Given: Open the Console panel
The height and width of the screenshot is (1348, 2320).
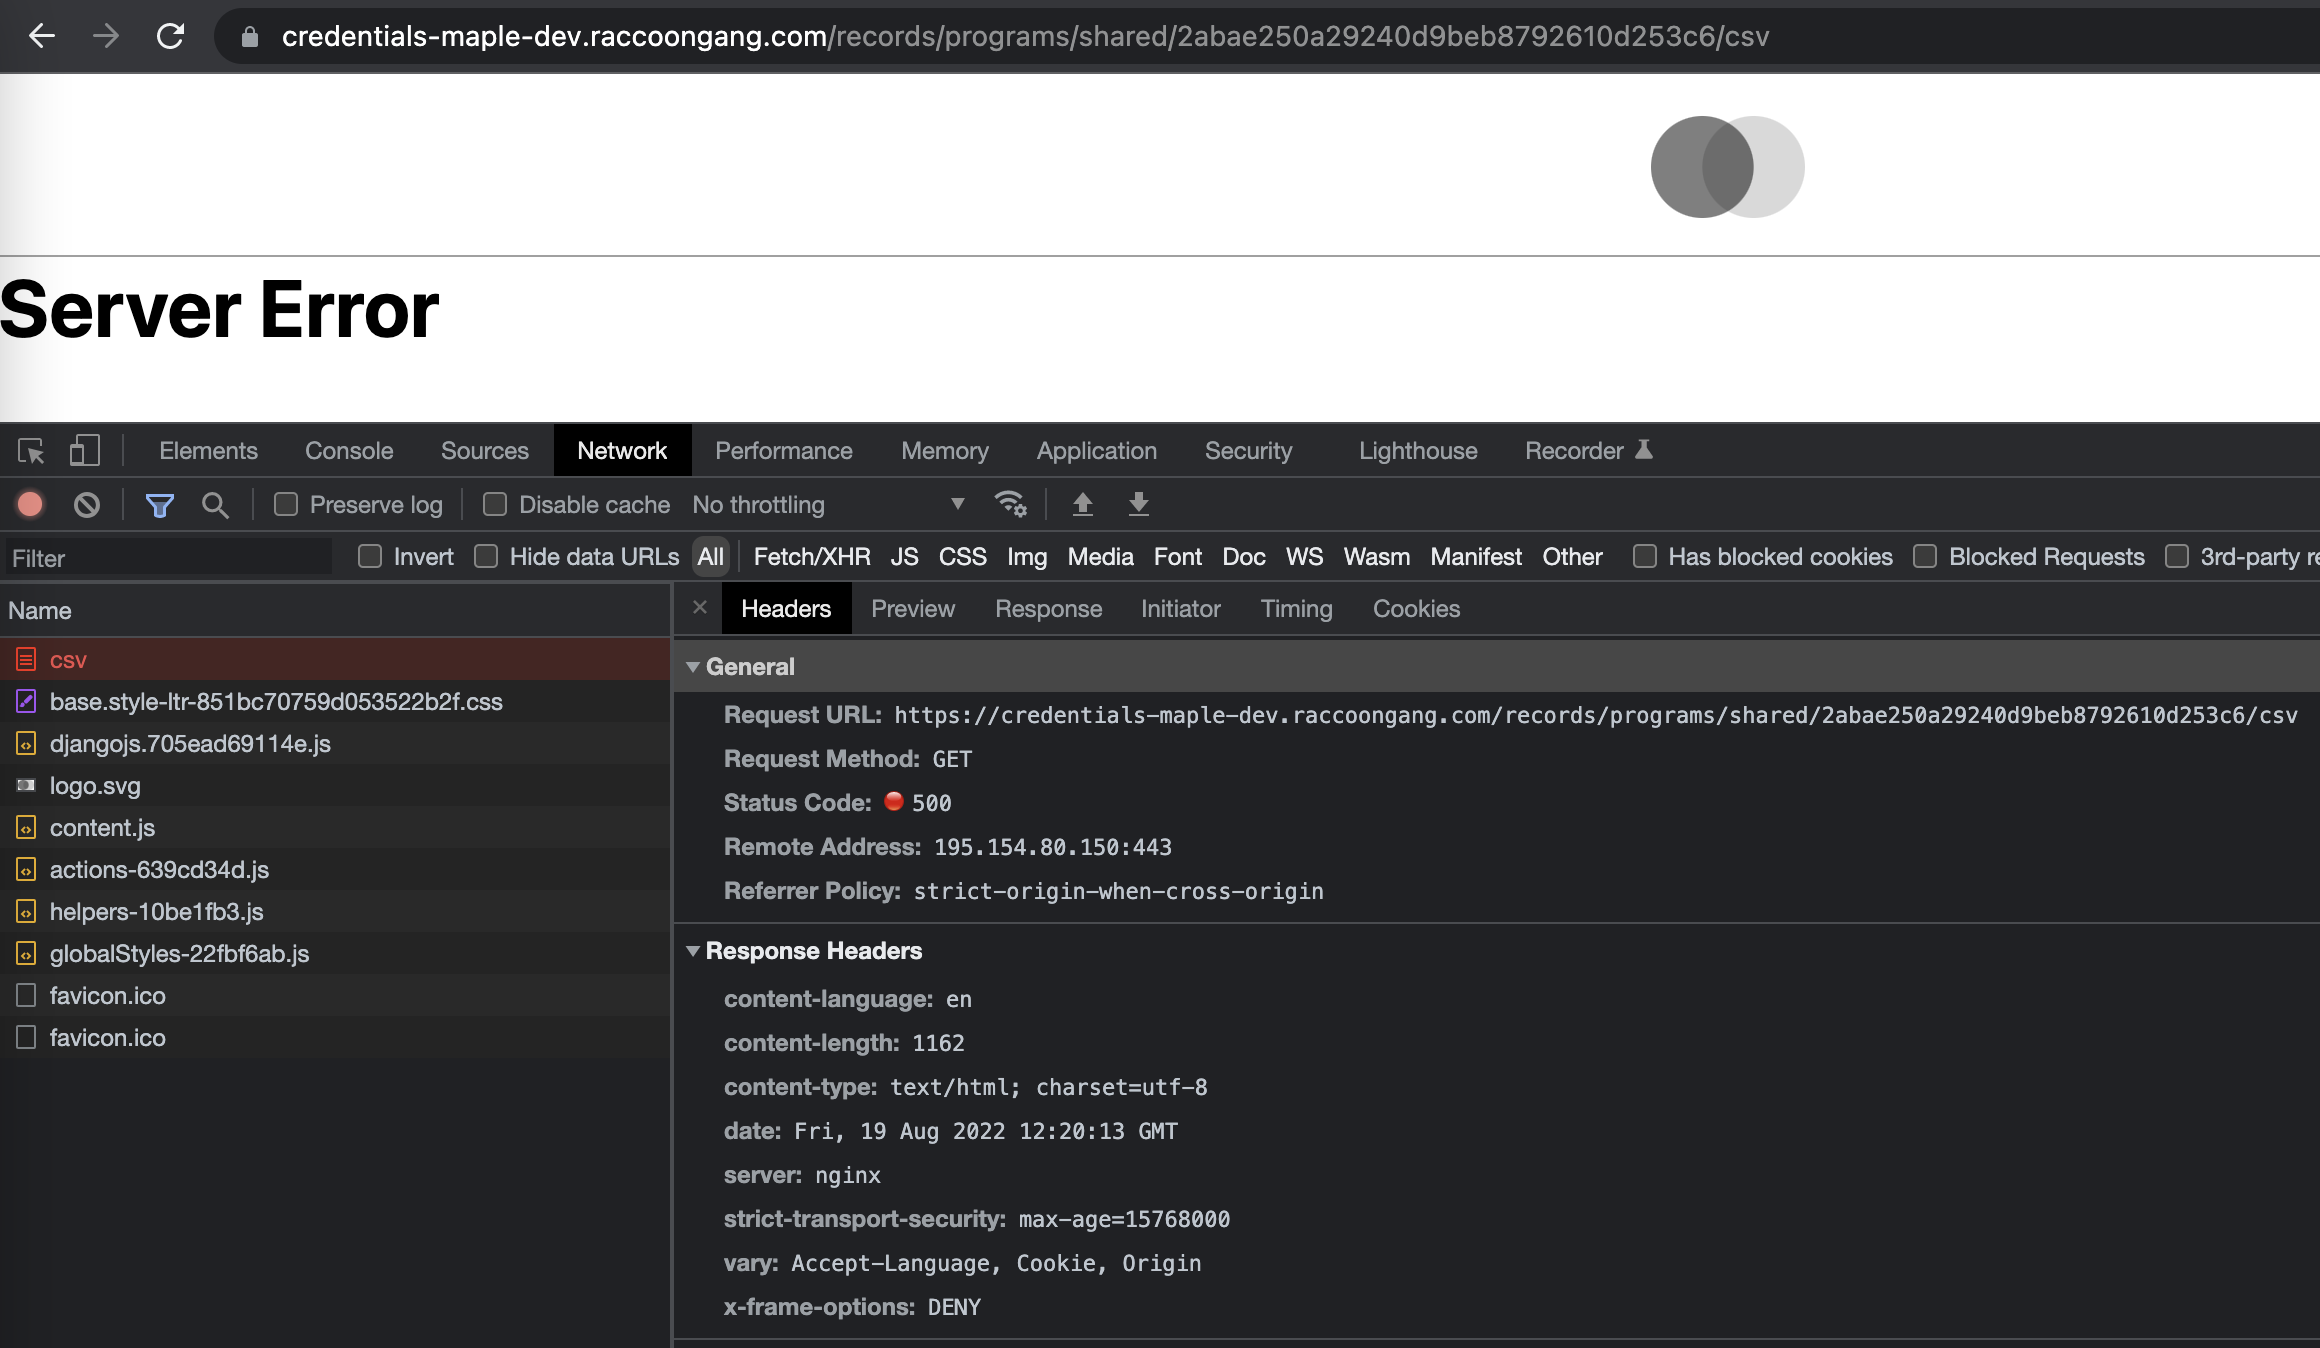Looking at the screenshot, I should [348, 451].
